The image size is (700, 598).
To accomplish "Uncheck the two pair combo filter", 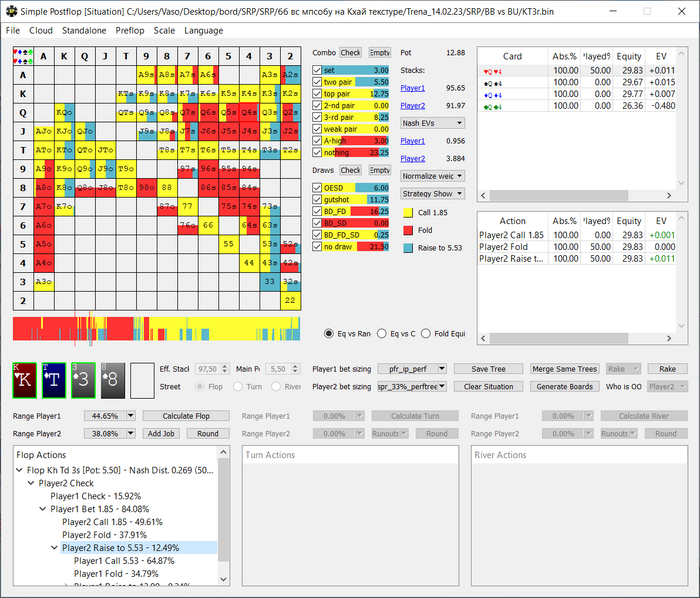I will click(x=317, y=82).
